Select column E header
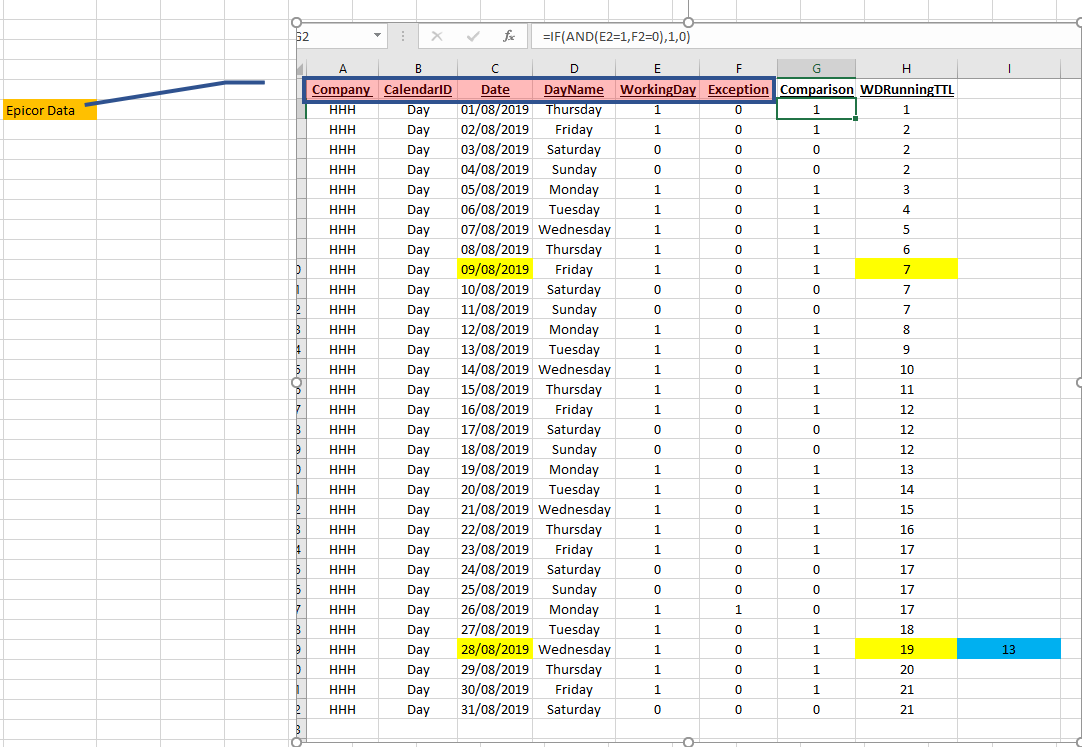 [657, 68]
